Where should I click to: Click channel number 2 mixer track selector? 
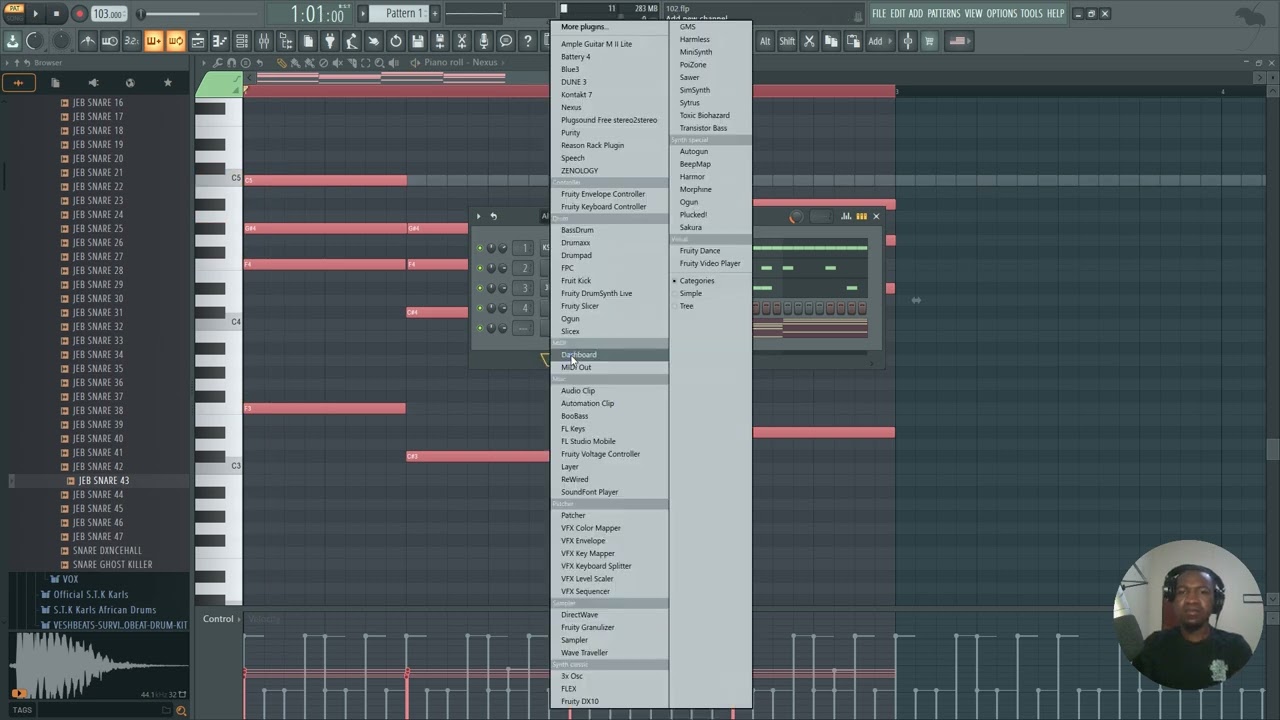pos(524,268)
